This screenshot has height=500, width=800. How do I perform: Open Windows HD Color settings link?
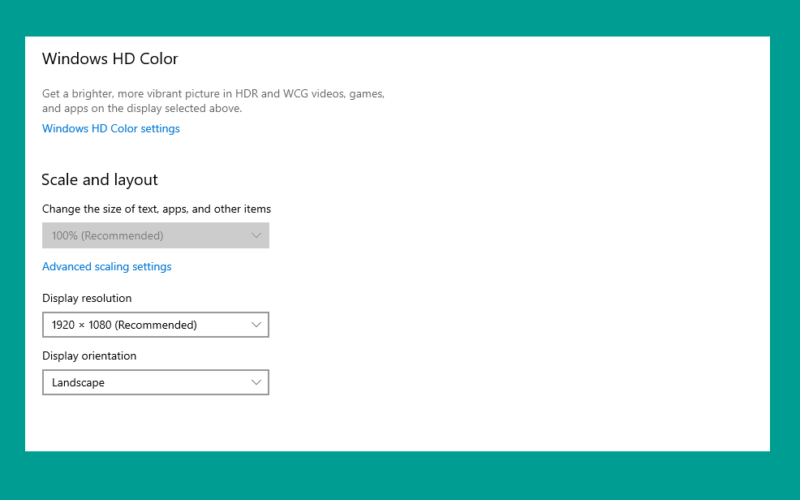[x=111, y=129]
